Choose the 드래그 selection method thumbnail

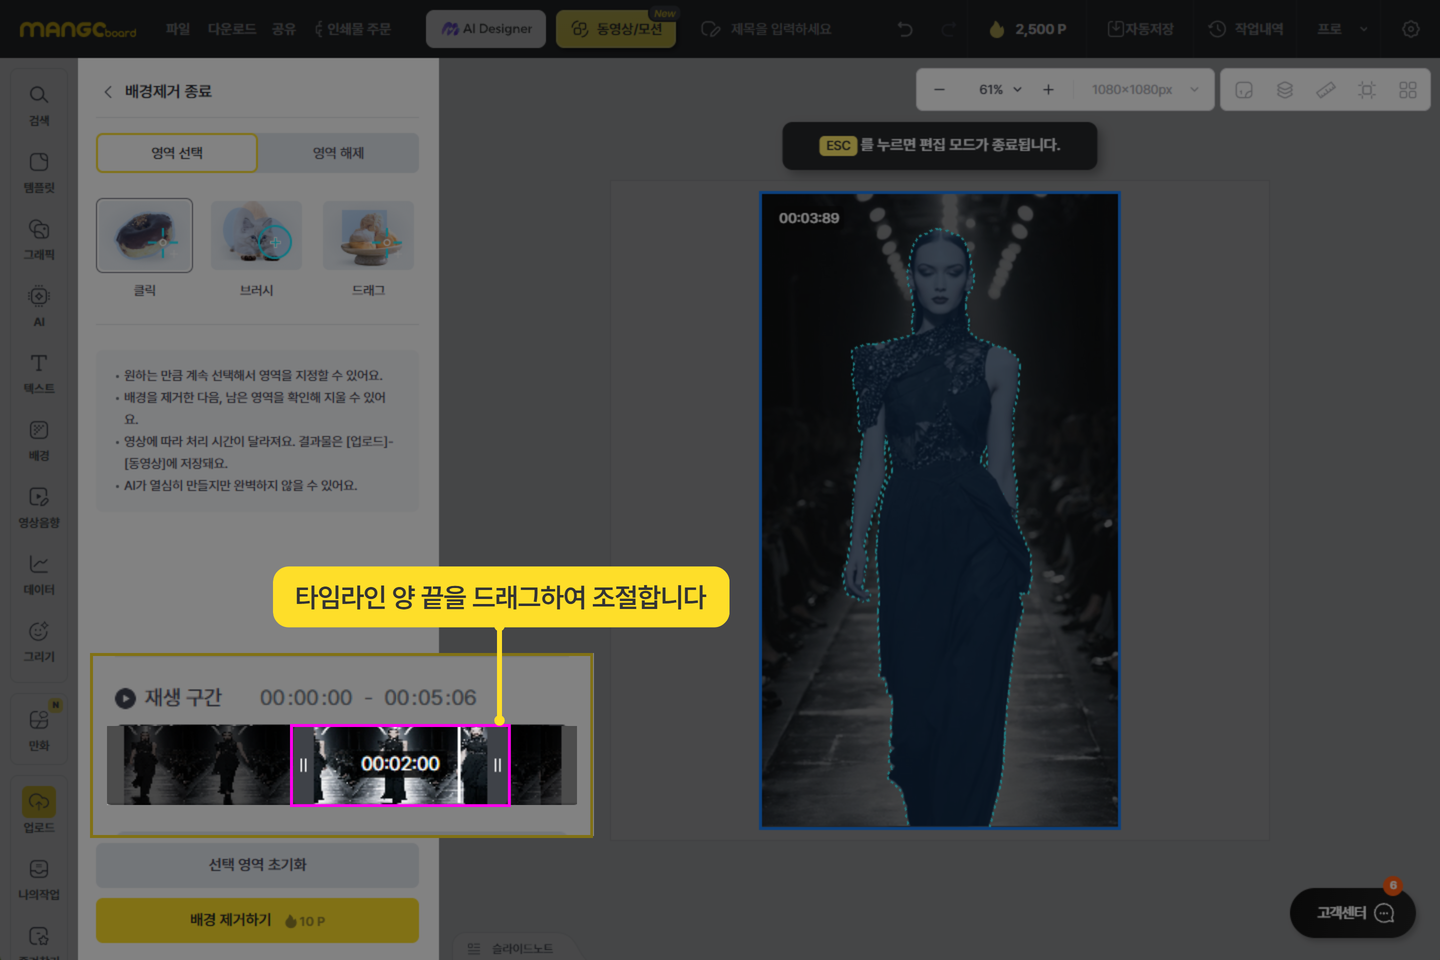pos(368,235)
